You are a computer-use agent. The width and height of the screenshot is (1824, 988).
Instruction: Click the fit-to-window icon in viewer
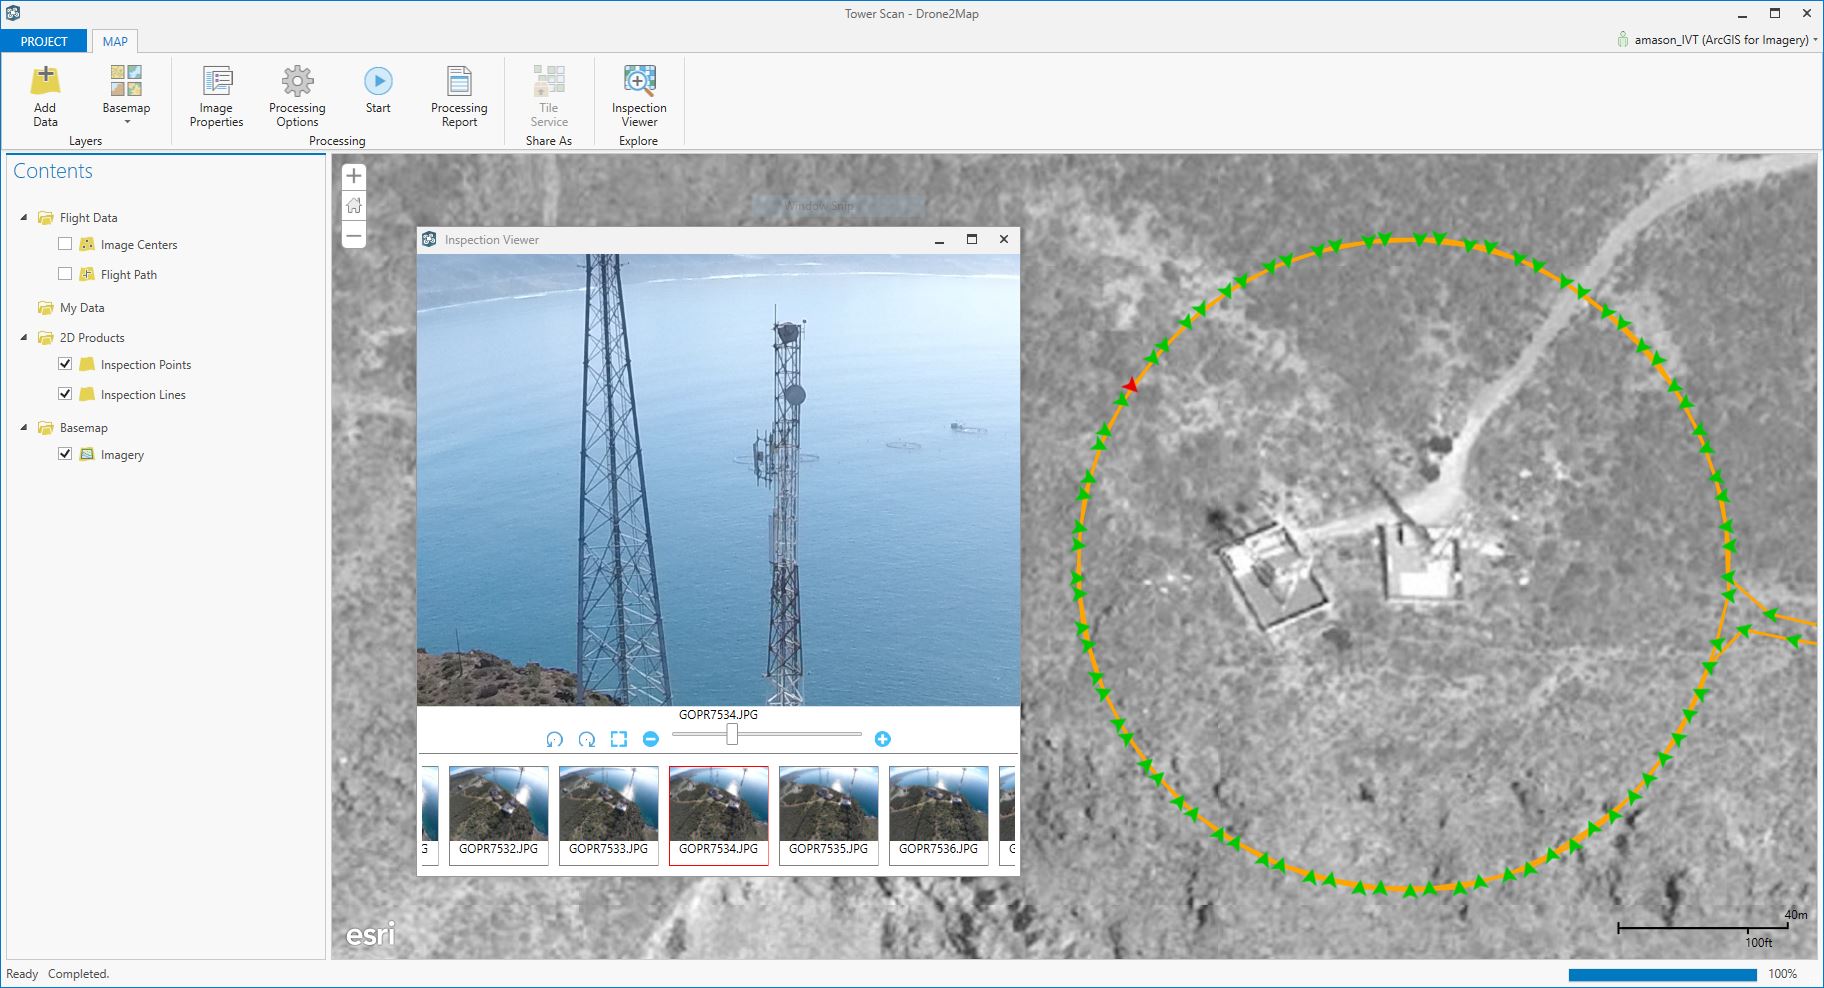pos(619,739)
